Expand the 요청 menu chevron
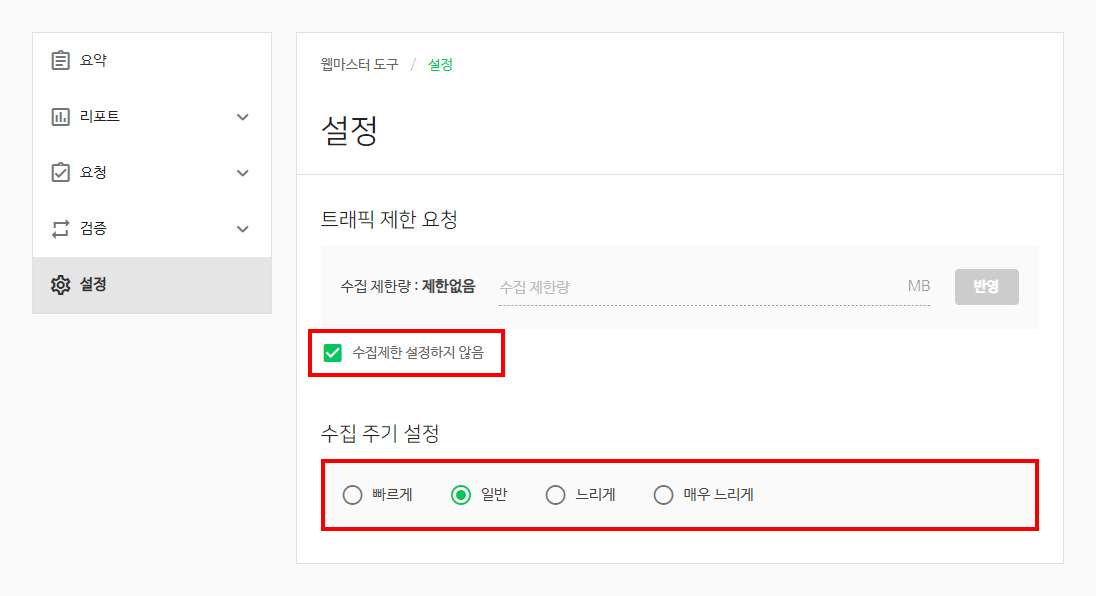The height and width of the screenshot is (596, 1096). pos(243,173)
